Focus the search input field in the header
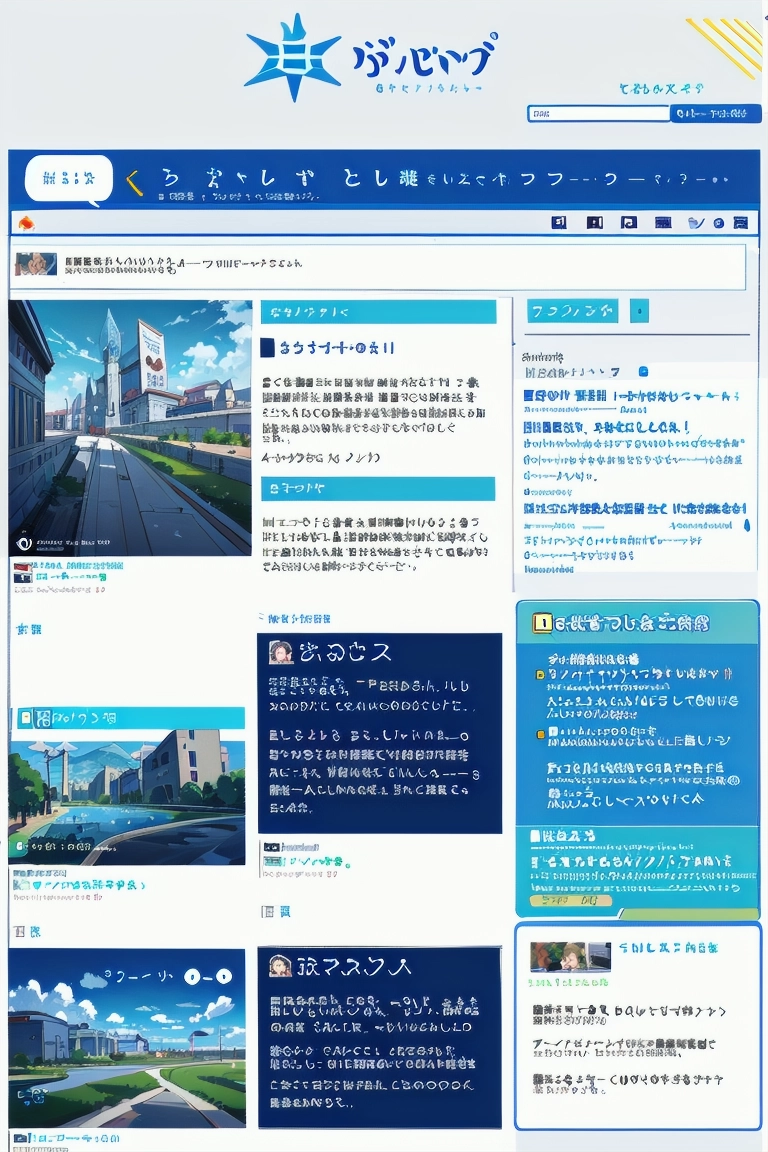Screen dimensions: 768x1152 point(598,114)
